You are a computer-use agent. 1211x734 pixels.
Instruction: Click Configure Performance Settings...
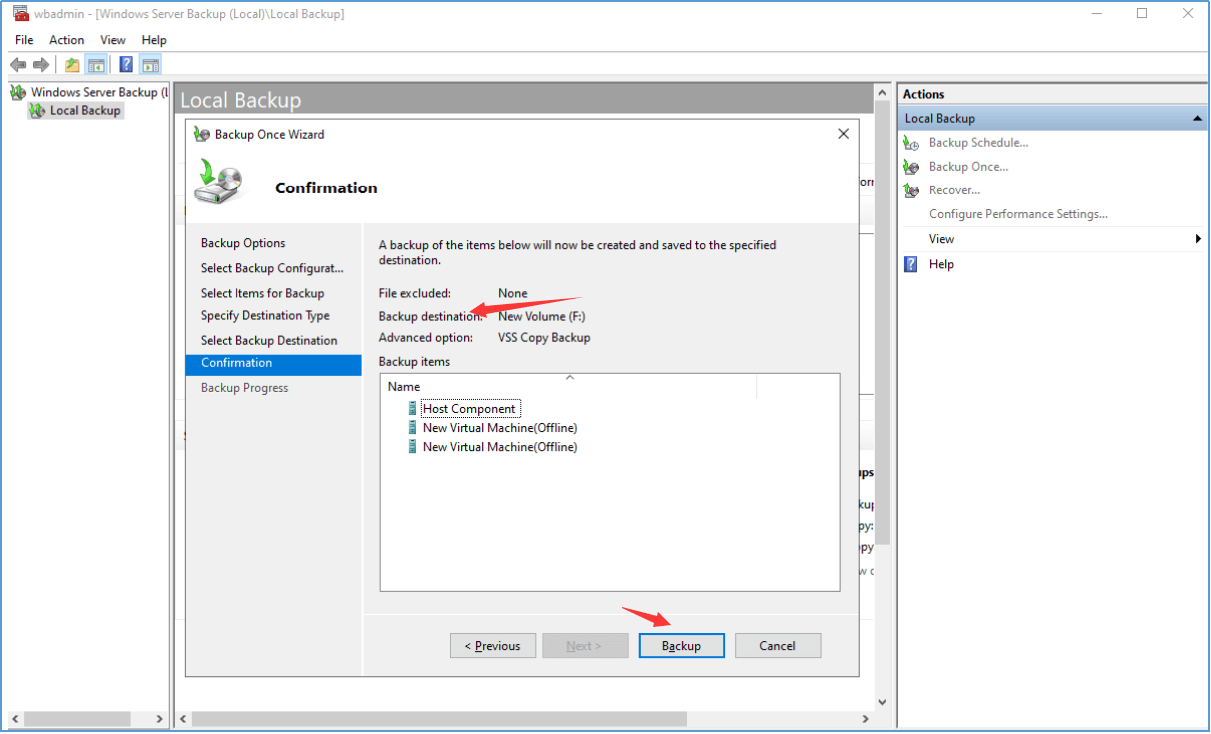(x=1018, y=214)
